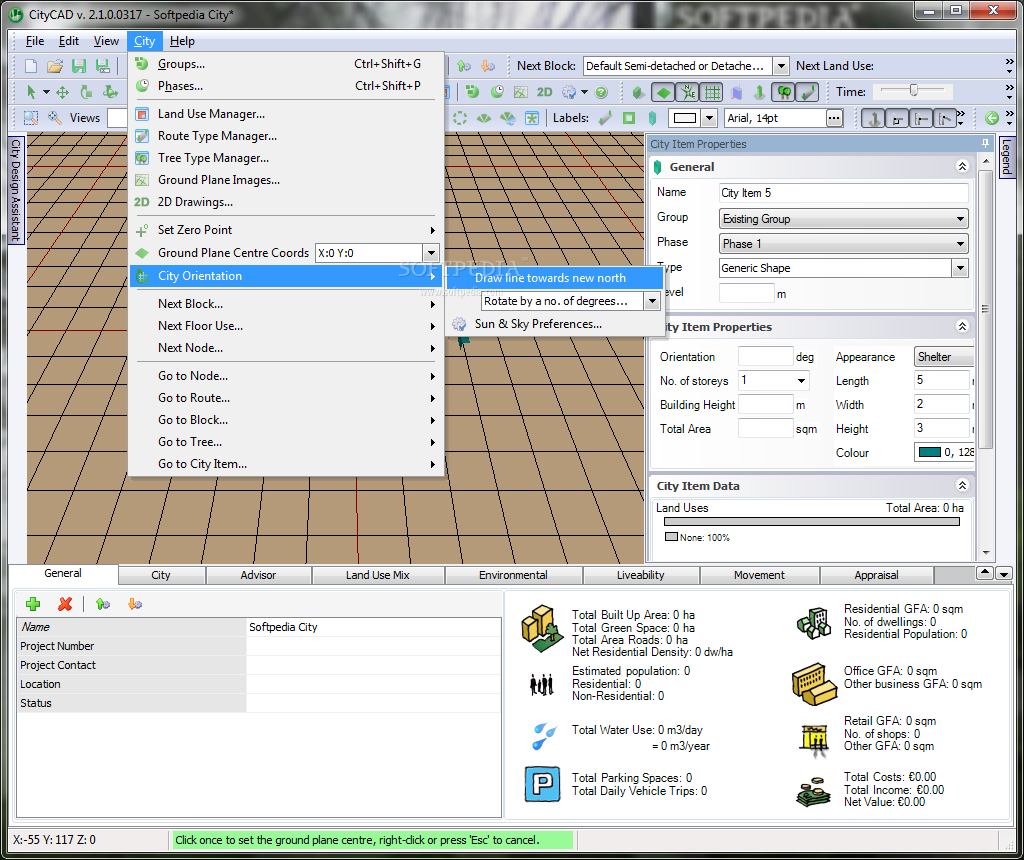The height and width of the screenshot is (860, 1024).
Task: Toggle routes visibility button next to trees
Action: tap(807, 92)
